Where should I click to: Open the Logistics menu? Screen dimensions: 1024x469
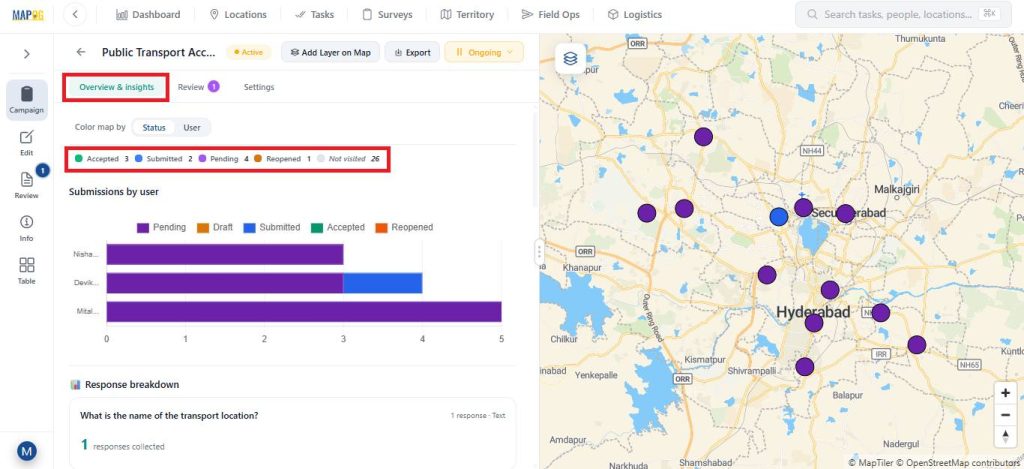[x=634, y=14]
